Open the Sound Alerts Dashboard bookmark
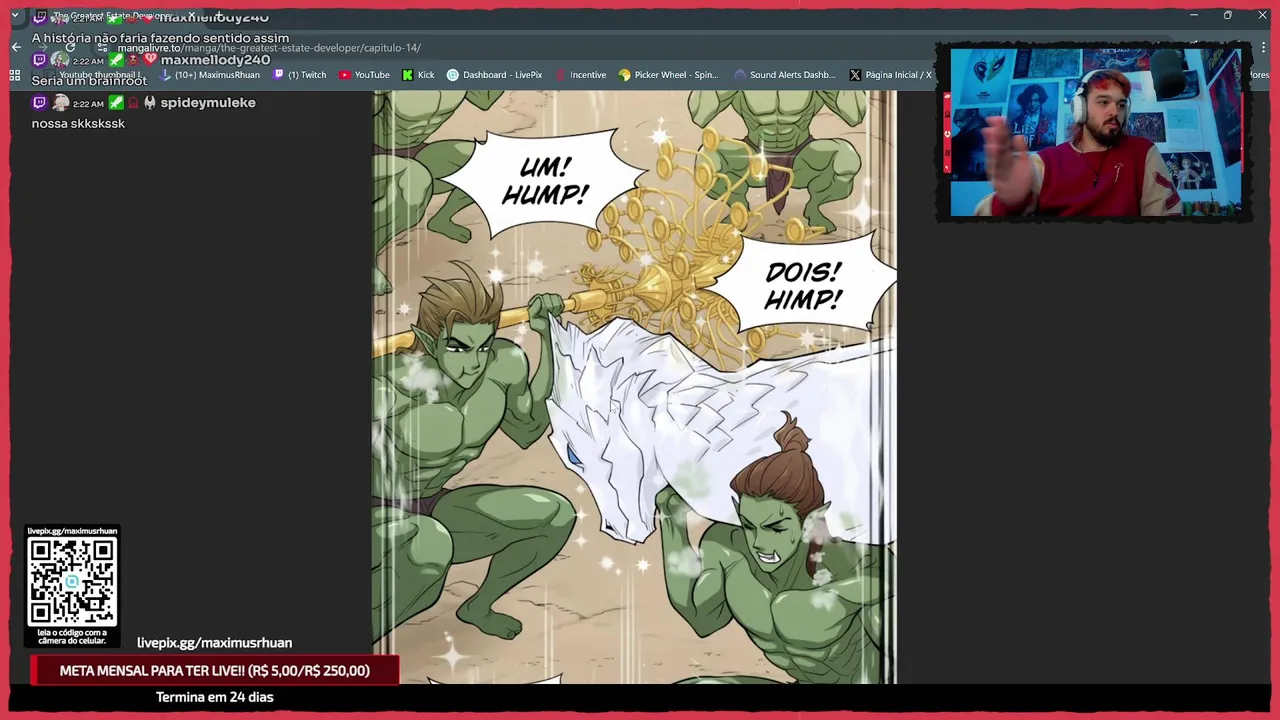This screenshot has height=720, width=1280. [785, 75]
